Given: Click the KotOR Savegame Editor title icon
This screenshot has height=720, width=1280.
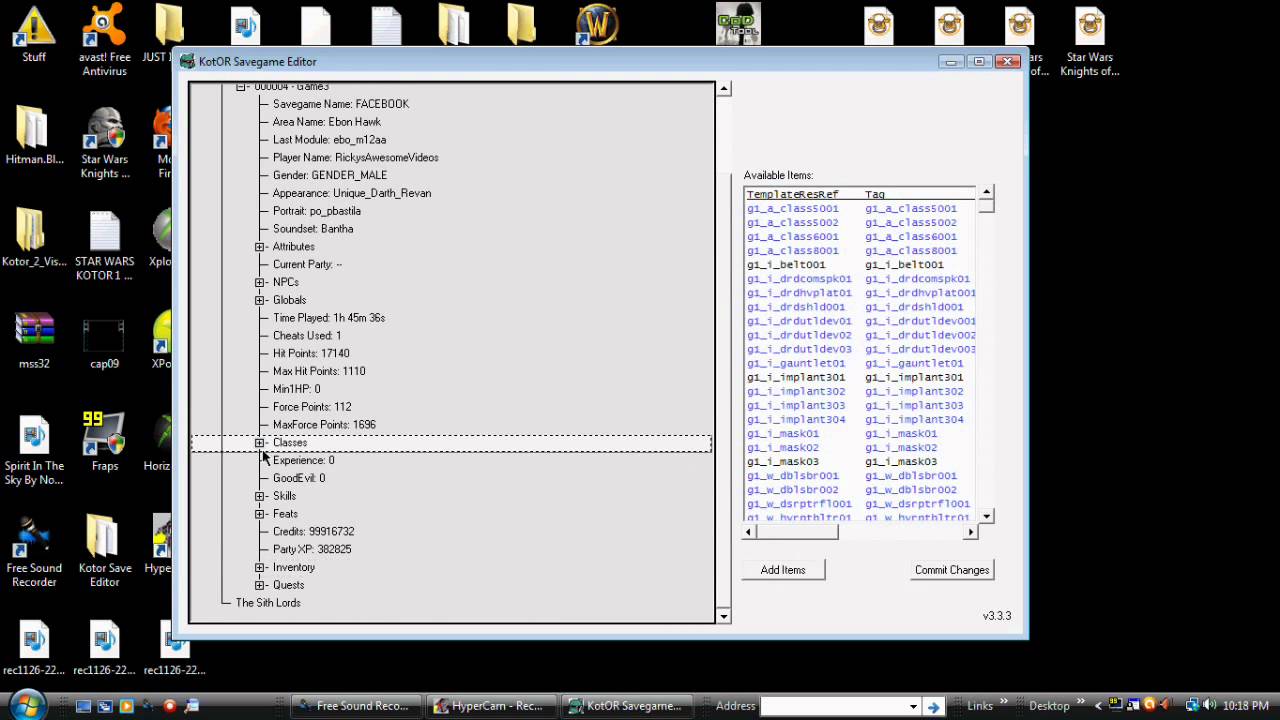Looking at the screenshot, I should pyautogui.click(x=187, y=61).
